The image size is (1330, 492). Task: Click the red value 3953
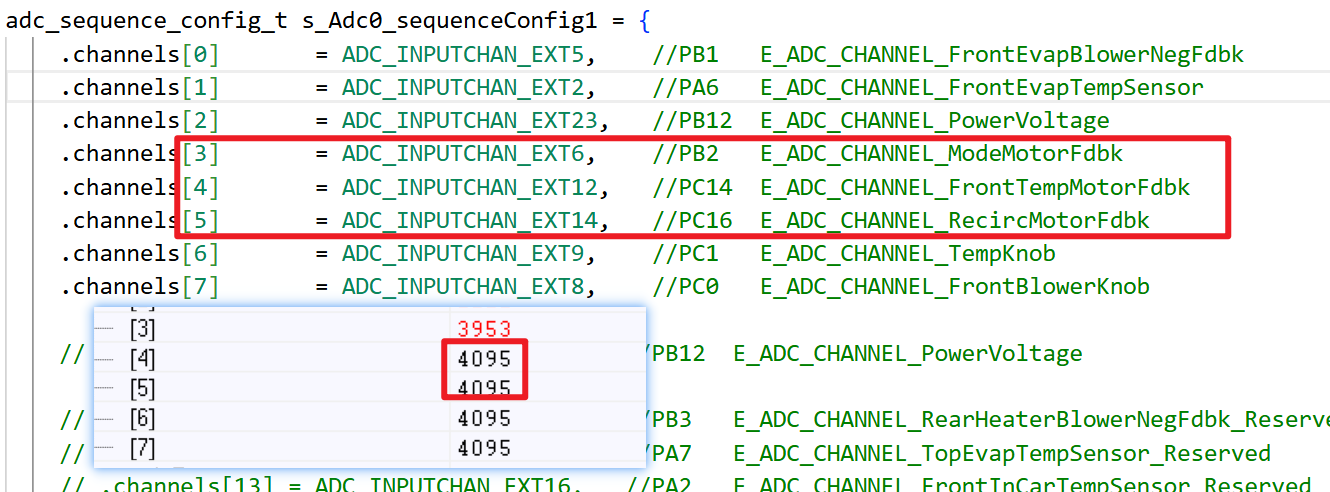click(484, 328)
